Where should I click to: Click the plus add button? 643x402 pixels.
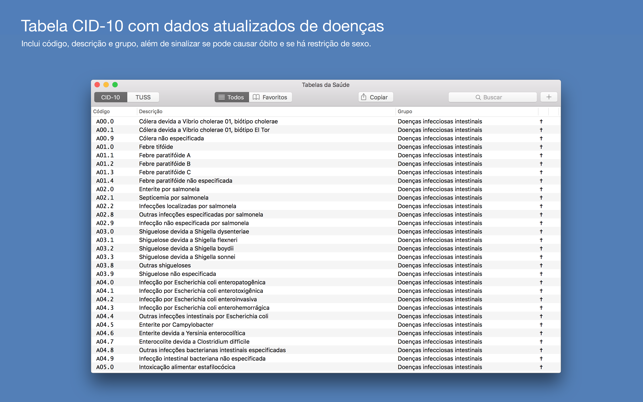pos(549,97)
